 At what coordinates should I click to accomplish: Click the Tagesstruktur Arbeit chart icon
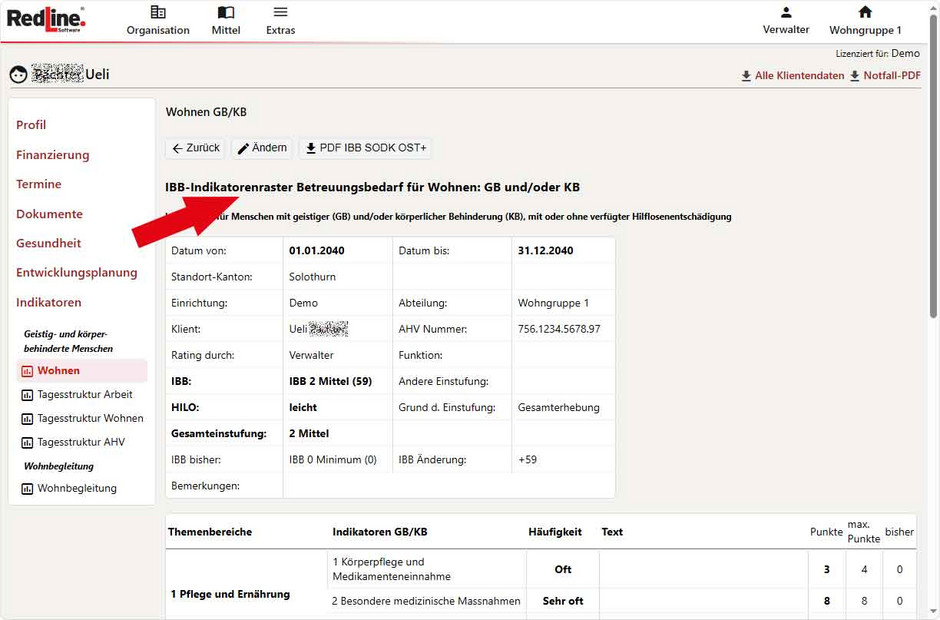[x=27, y=395]
